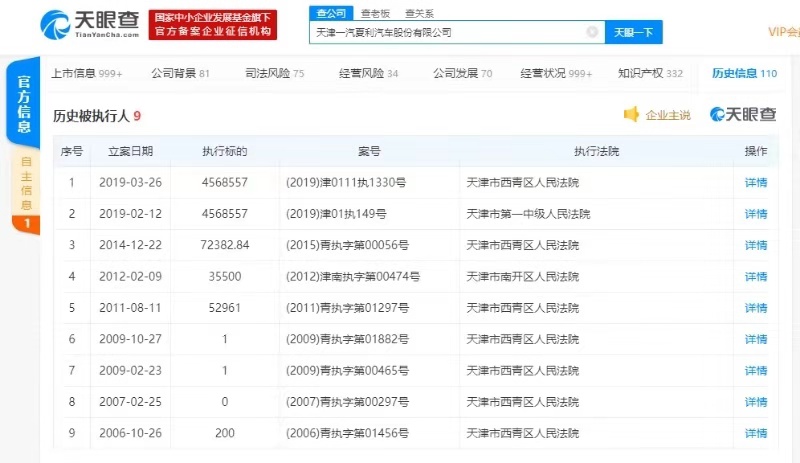The width and height of the screenshot is (800, 463).
Task: Select the date 2019-02-12
Action: 131,214
